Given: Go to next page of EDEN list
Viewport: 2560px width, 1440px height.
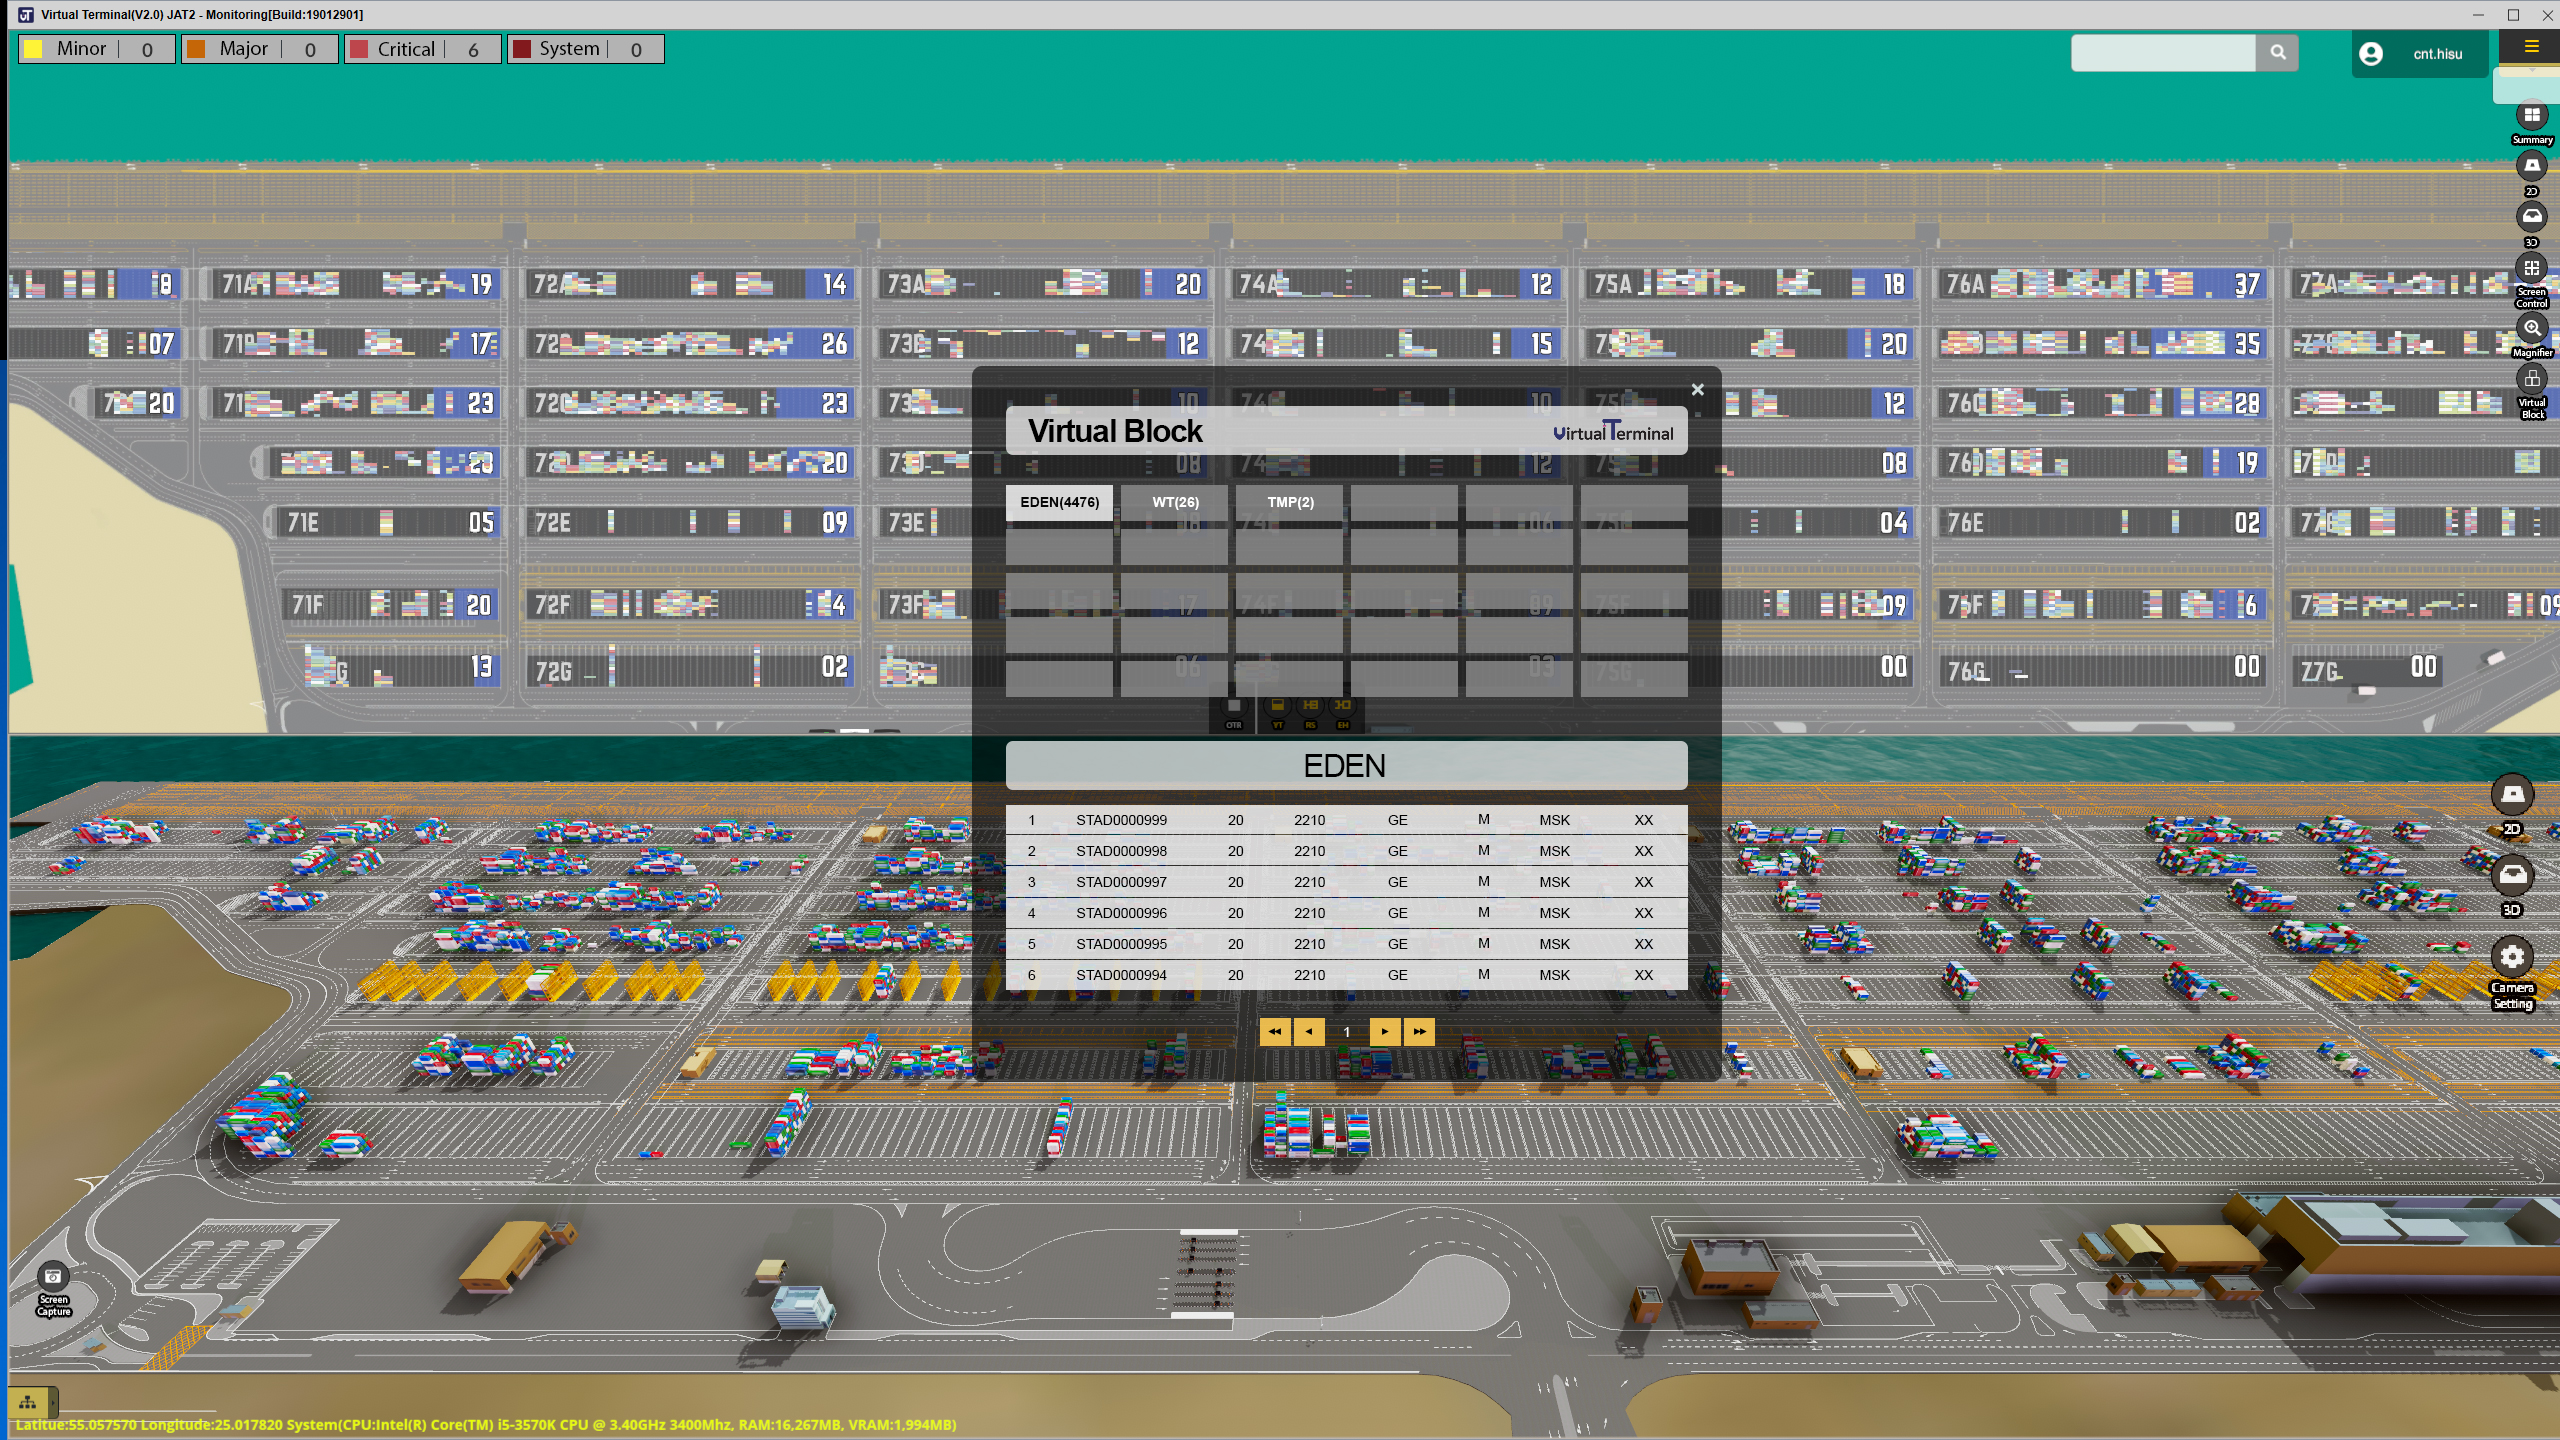Looking at the screenshot, I should pos(1384,1032).
